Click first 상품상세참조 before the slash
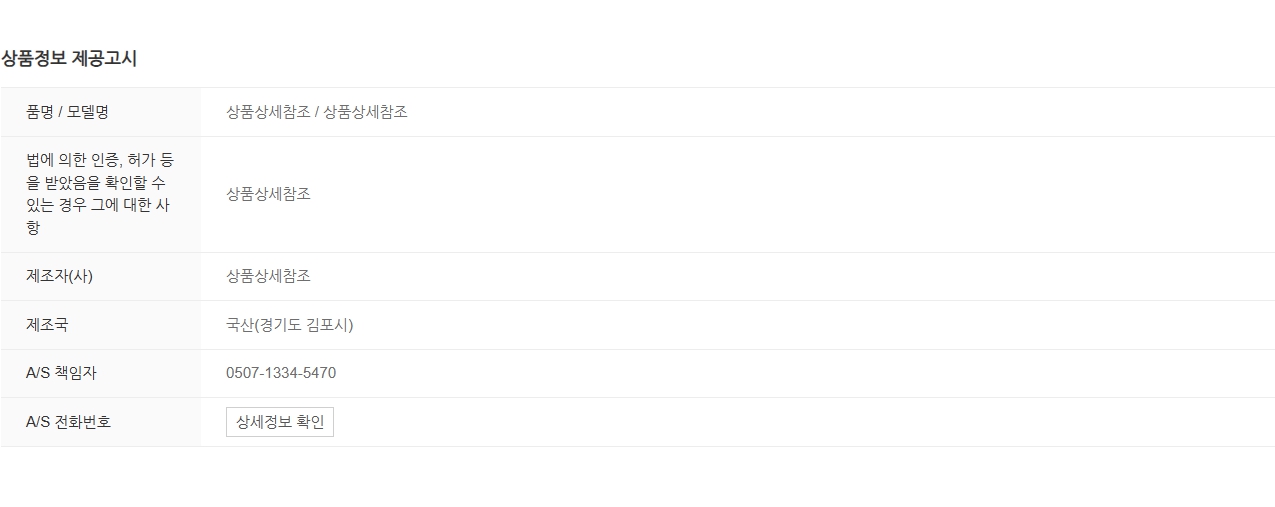Screen dimensions: 1275x507 pos(268,112)
